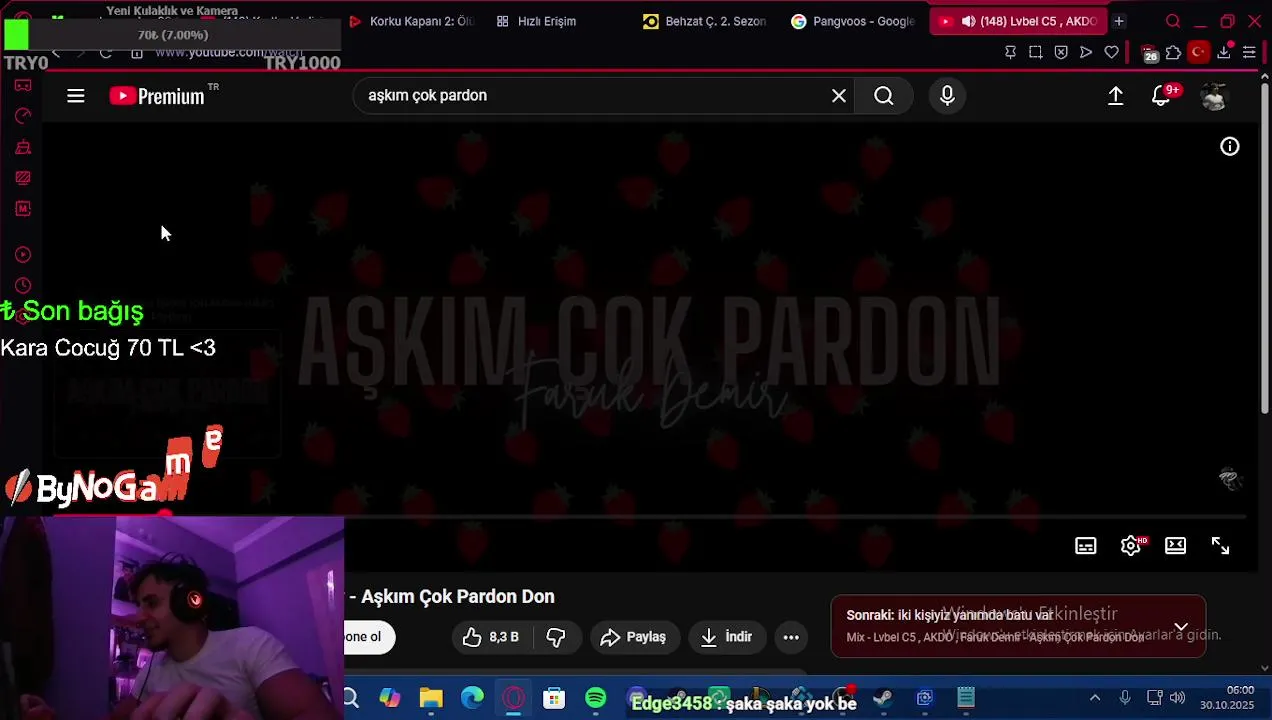The height and width of the screenshot is (720, 1272).
Task: Expand the Sonraki mix playlist chevron
Action: coord(1181,628)
